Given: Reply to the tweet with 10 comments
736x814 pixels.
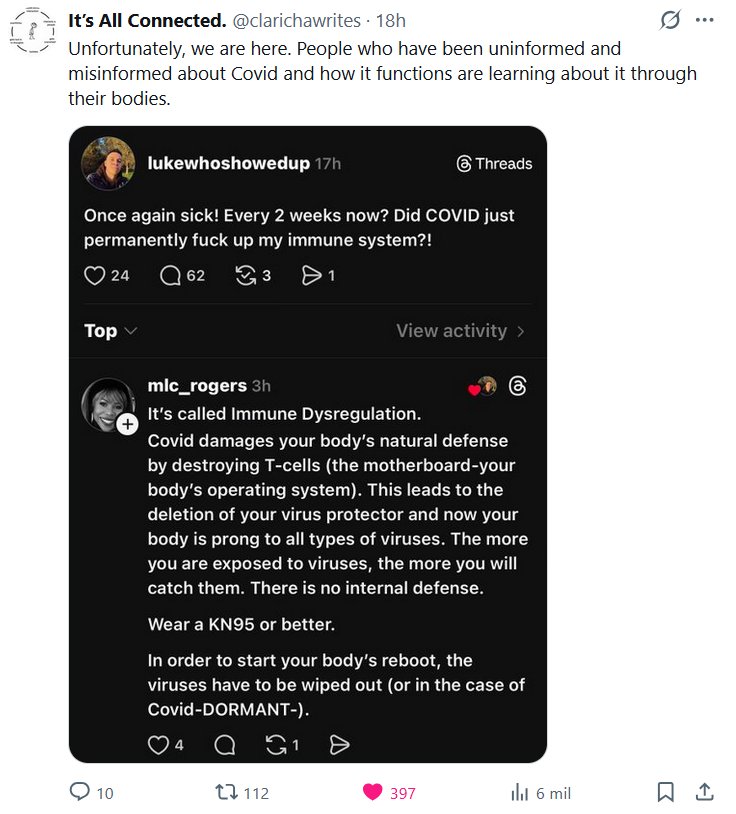Looking at the screenshot, I should coord(80,792).
